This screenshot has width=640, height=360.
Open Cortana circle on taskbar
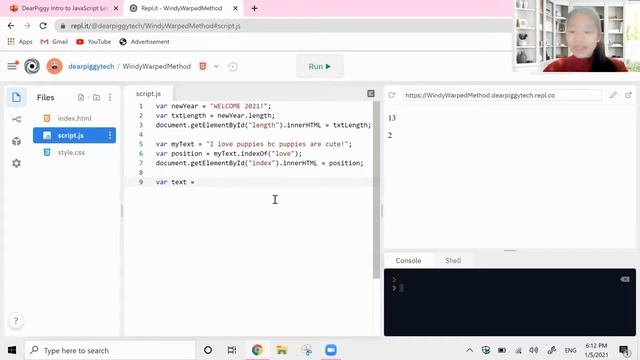pyautogui.click(x=208, y=350)
